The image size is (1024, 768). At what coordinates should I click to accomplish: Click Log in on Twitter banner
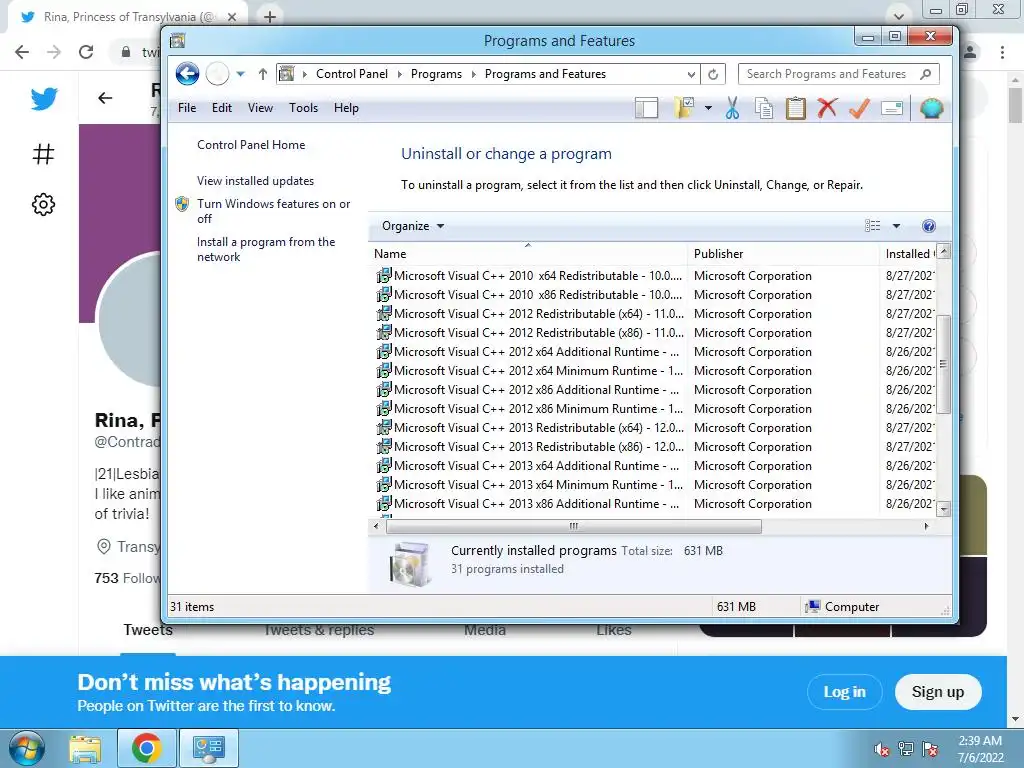click(x=844, y=692)
